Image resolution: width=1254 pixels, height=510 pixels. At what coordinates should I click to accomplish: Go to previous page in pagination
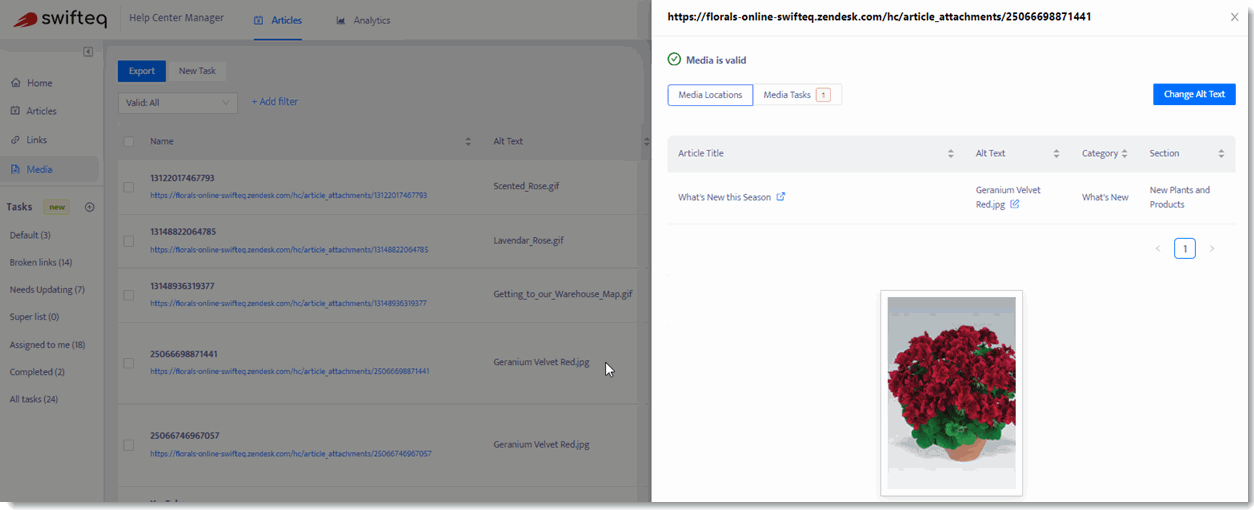point(1158,248)
